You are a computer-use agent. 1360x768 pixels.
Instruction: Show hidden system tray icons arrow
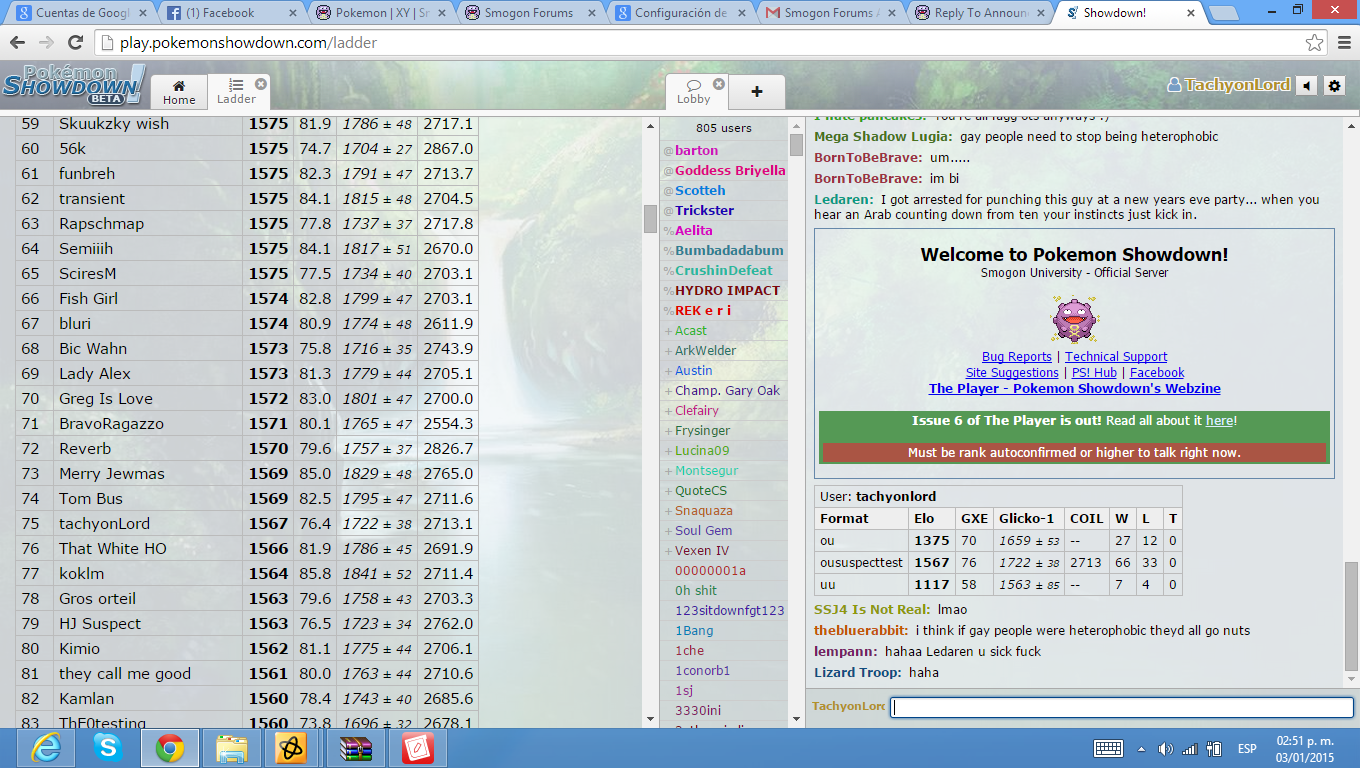1141,749
